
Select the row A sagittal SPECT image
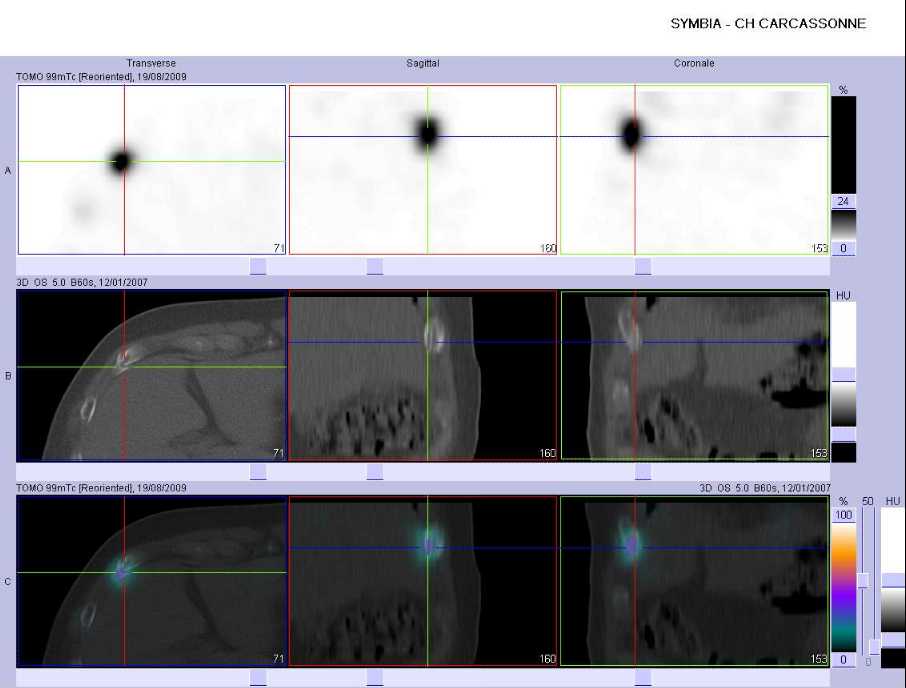[x=423, y=170]
